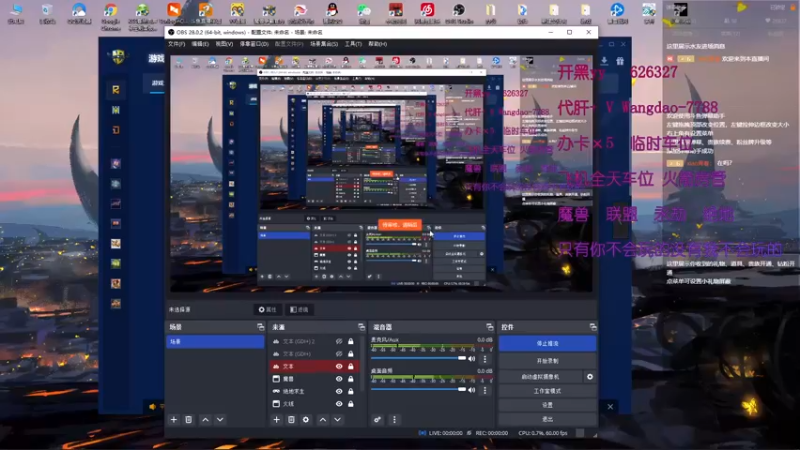Move scene down in the scenes panel
Image resolution: width=800 pixels, height=450 pixels.
220,419
